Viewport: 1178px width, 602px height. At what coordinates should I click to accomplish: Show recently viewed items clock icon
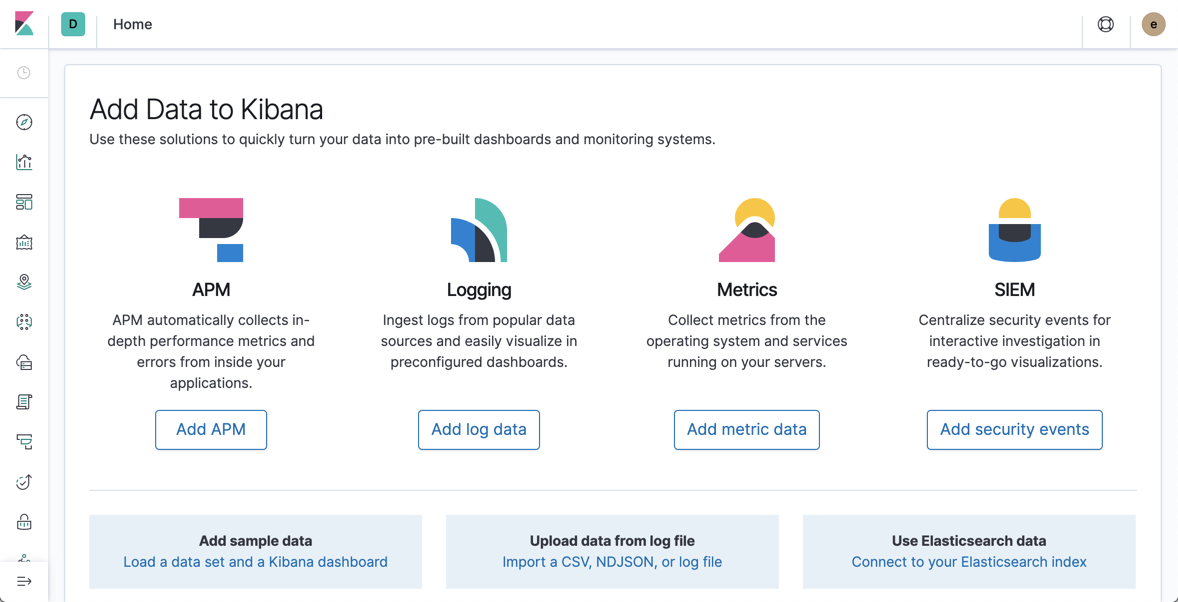(24, 73)
